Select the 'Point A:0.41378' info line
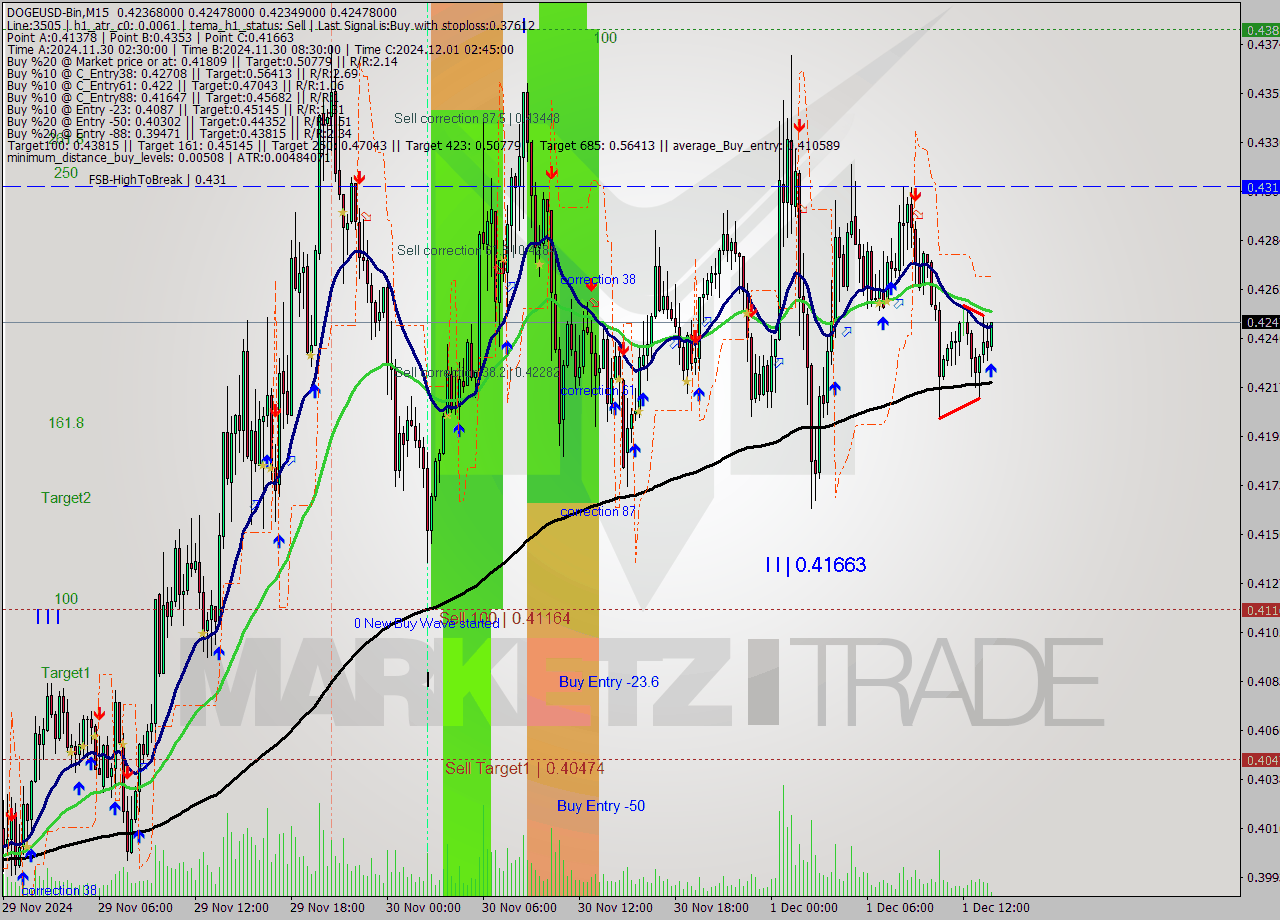The width and height of the screenshot is (1280, 920). point(151,38)
